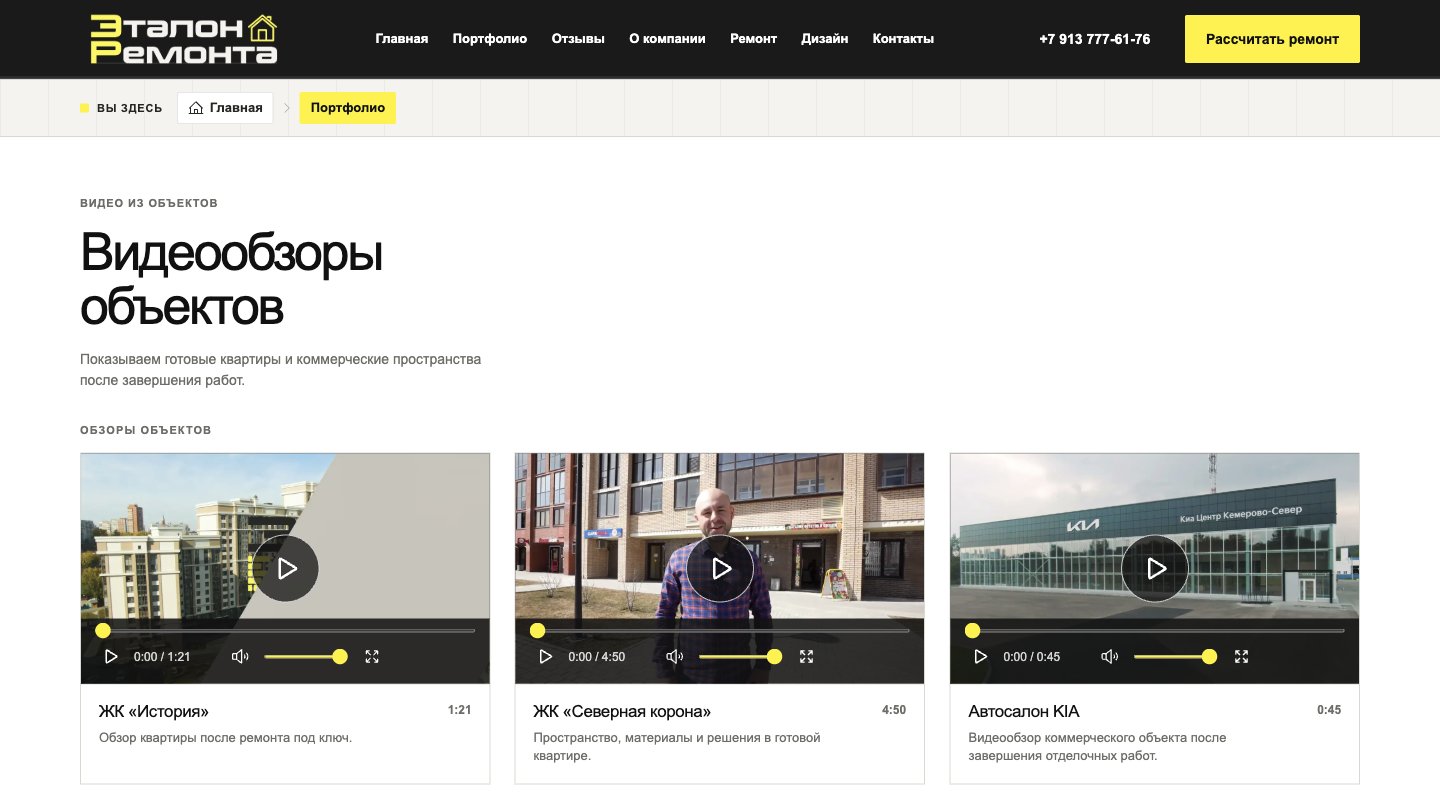Click small play icon in ЖК «История» controls
Viewport: 1440px width, 810px height.
pyautogui.click(x=111, y=657)
